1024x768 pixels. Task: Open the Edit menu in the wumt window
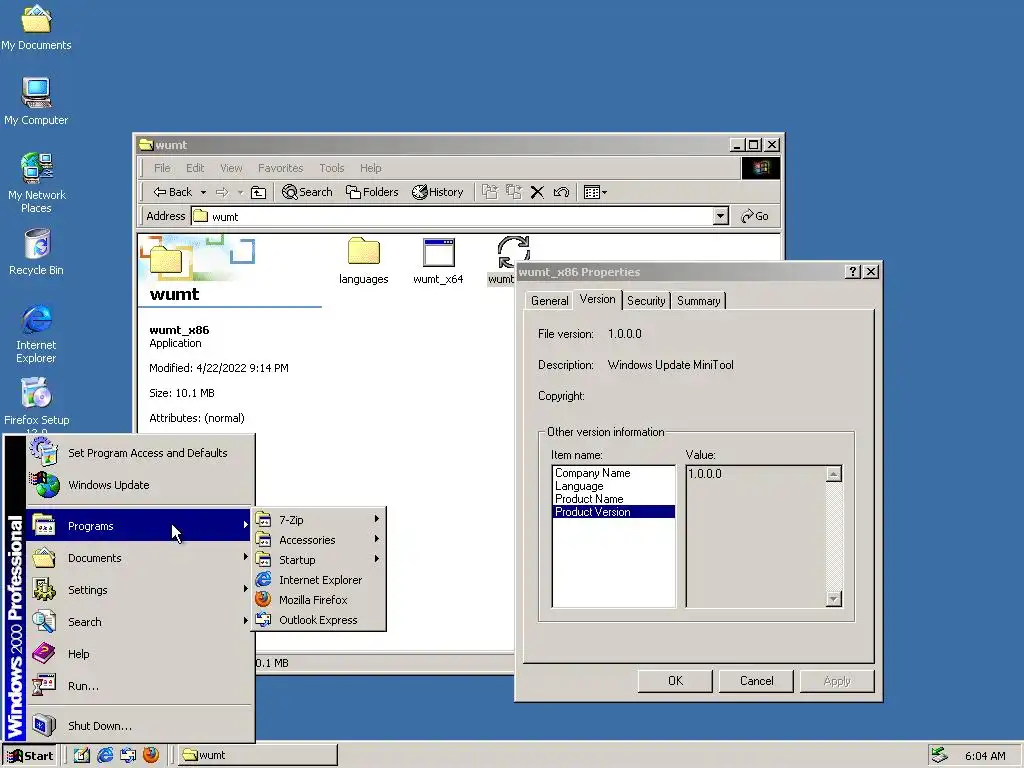(195, 168)
